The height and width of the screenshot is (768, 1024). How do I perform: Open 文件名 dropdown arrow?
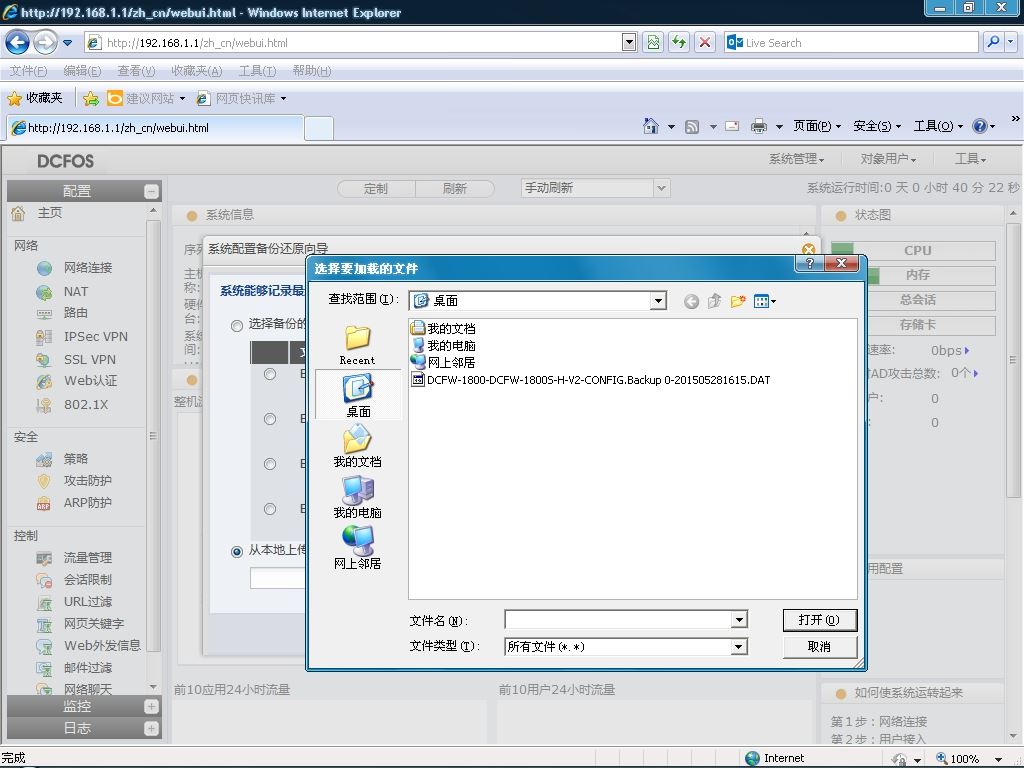pyautogui.click(x=739, y=619)
